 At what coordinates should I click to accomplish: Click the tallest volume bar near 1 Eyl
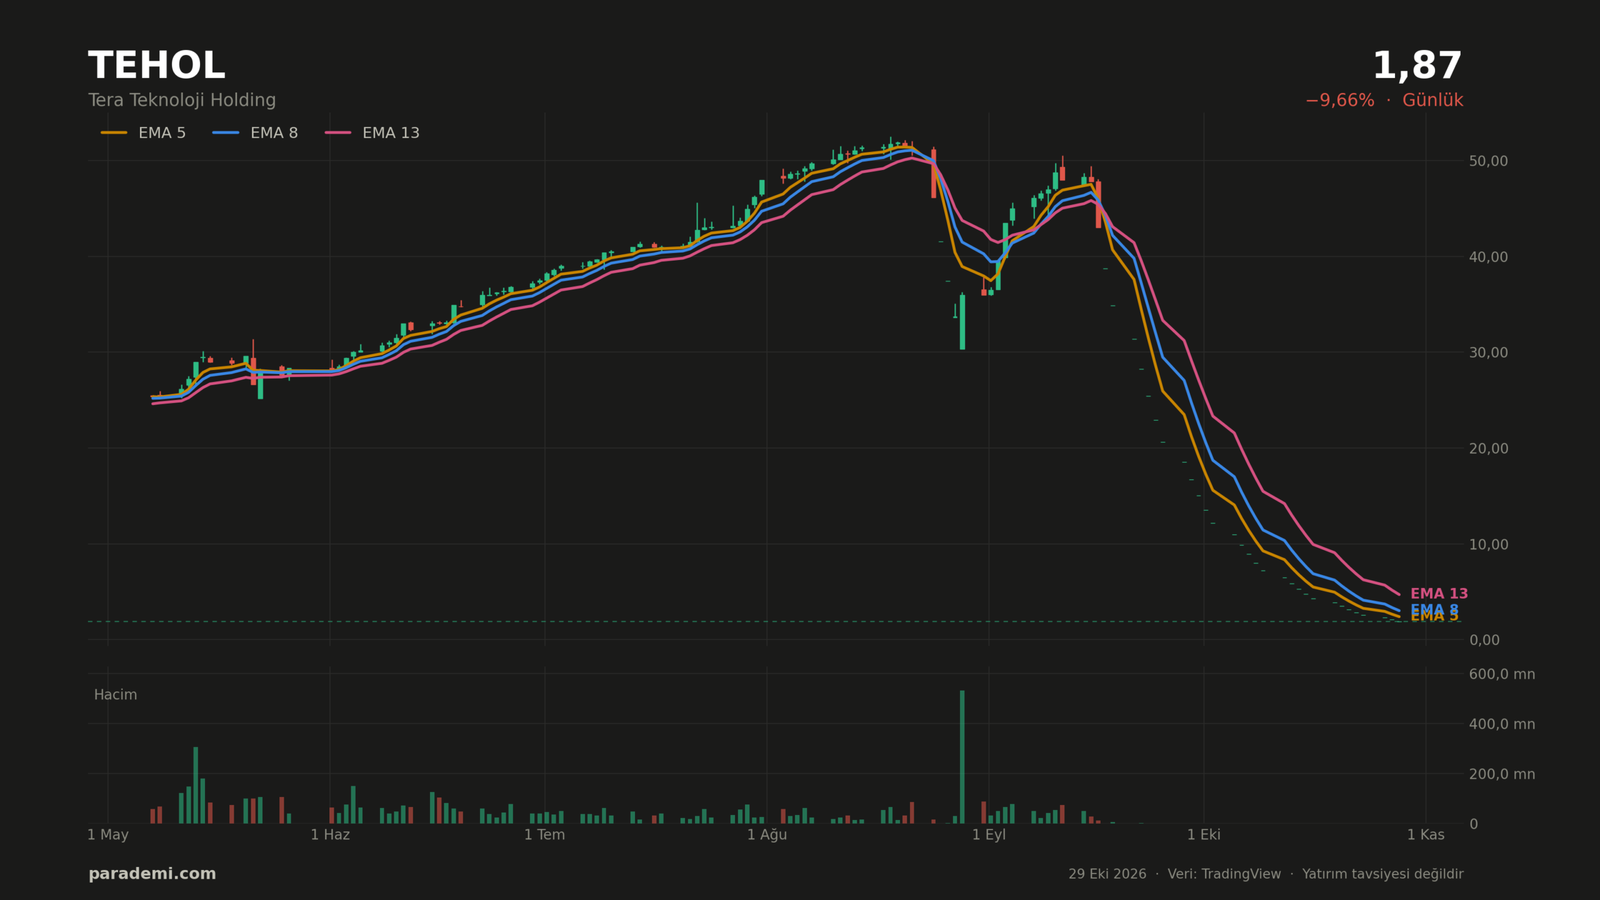click(x=962, y=757)
